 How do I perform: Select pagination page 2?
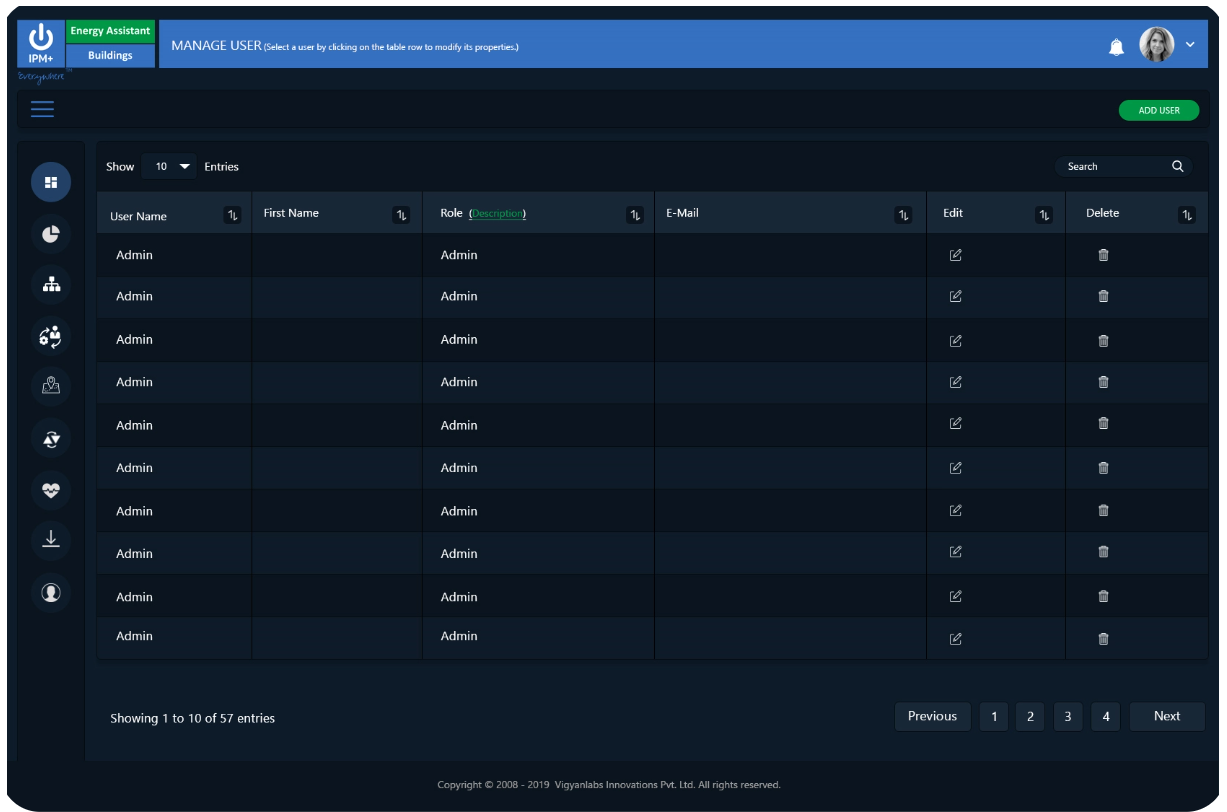pos(1030,717)
